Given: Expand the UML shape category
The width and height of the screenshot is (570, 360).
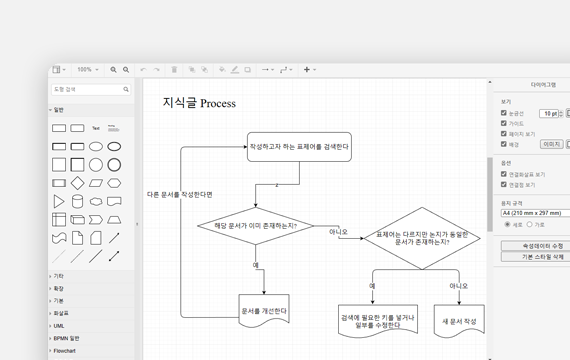Looking at the screenshot, I should point(59,326).
